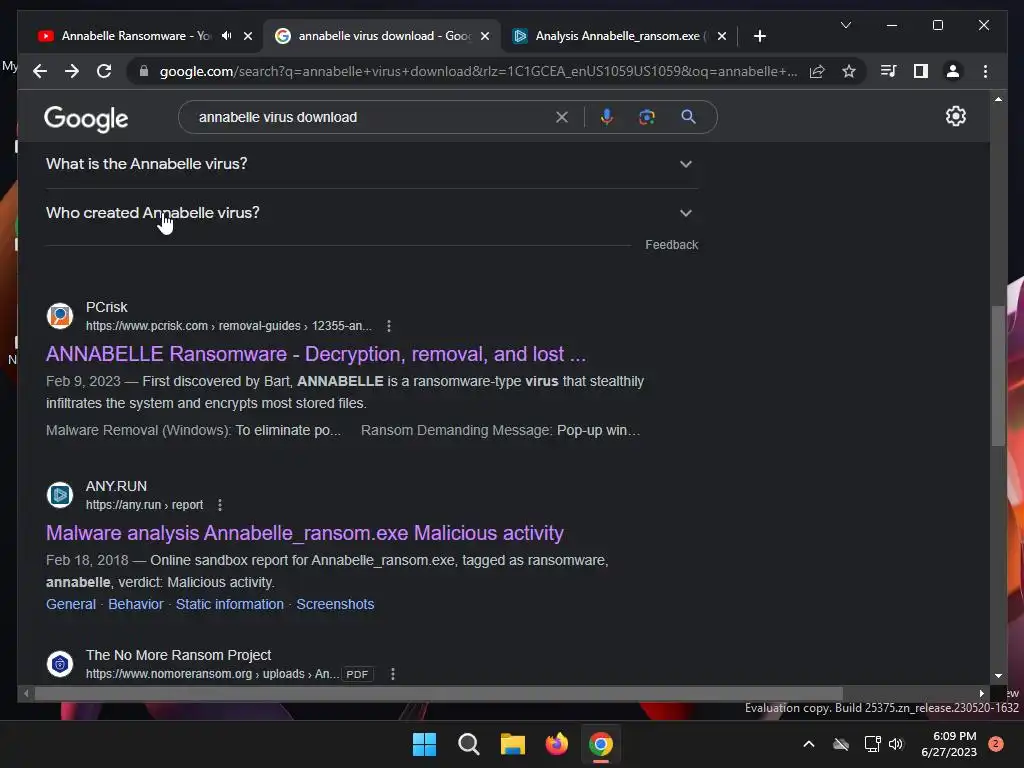The height and width of the screenshot is (768, 1024).
Task: Open Firefox from the taskbar
Action: (556, 744)
